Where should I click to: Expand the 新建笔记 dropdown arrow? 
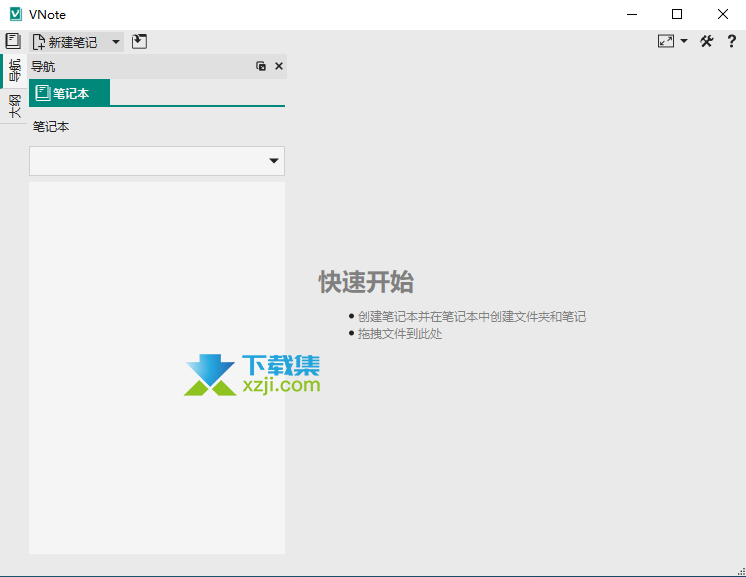(x=116, y=42)
